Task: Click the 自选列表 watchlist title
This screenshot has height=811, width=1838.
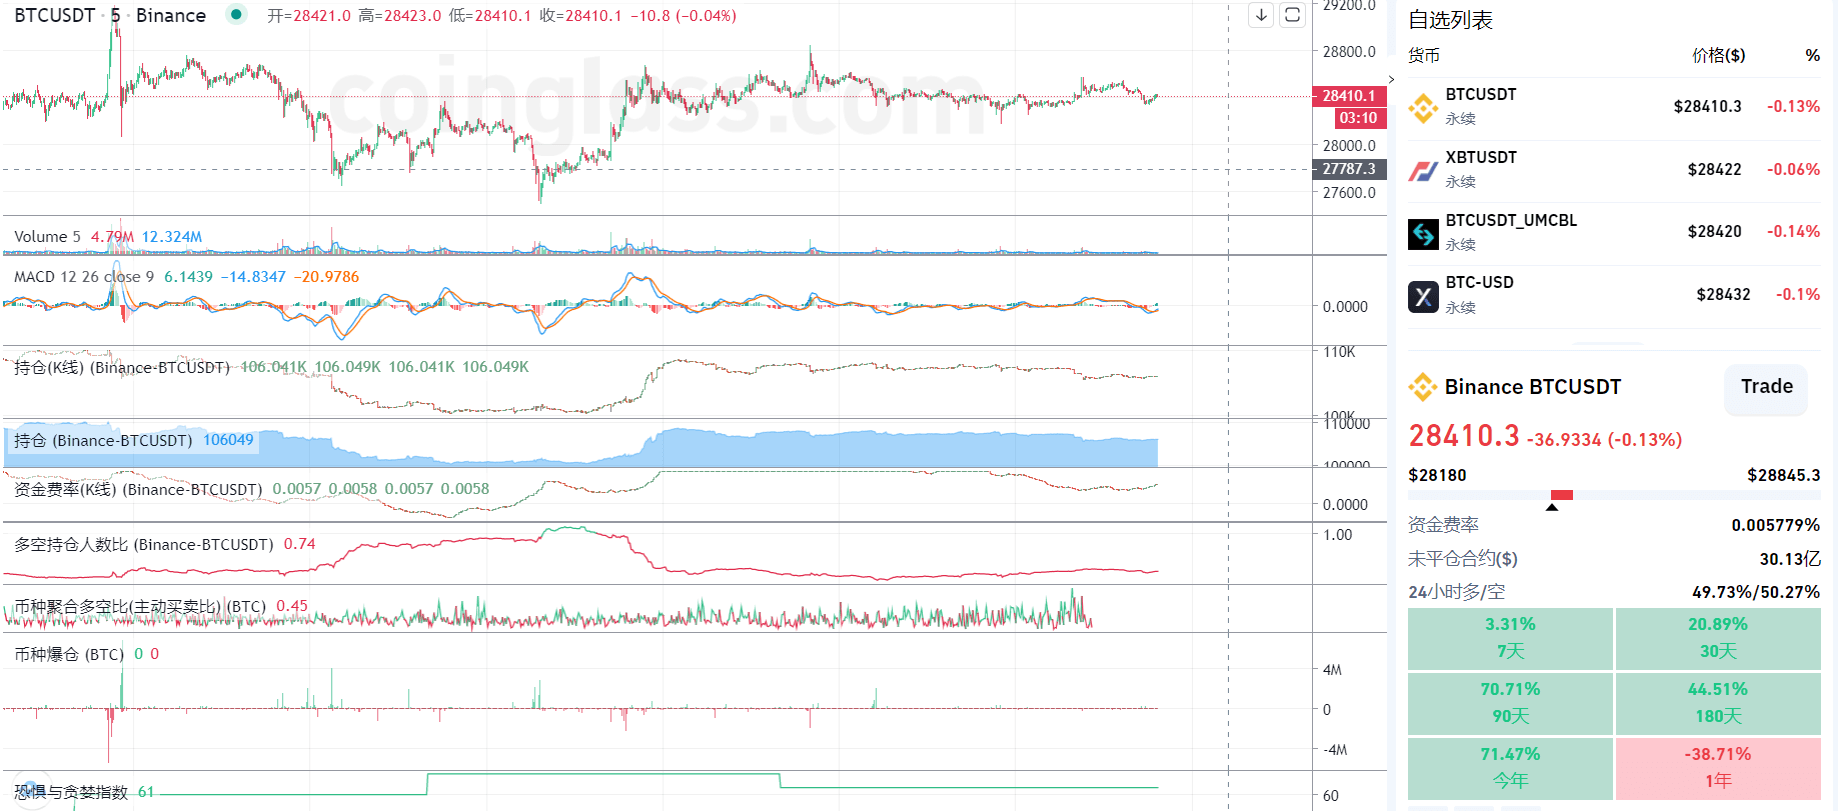Action: point(1450,20)
